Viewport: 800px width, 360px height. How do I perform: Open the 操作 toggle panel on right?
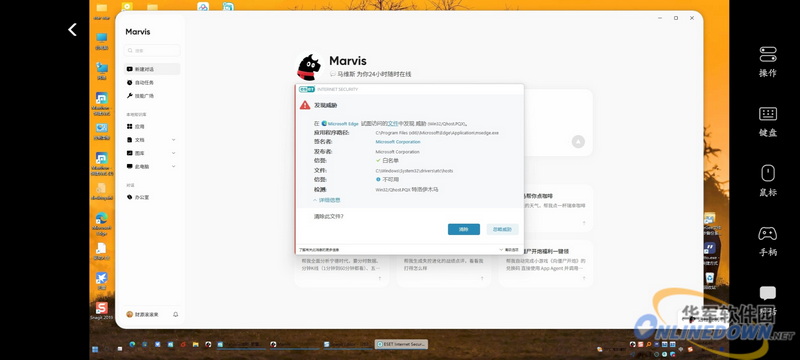tap(767, 62)
